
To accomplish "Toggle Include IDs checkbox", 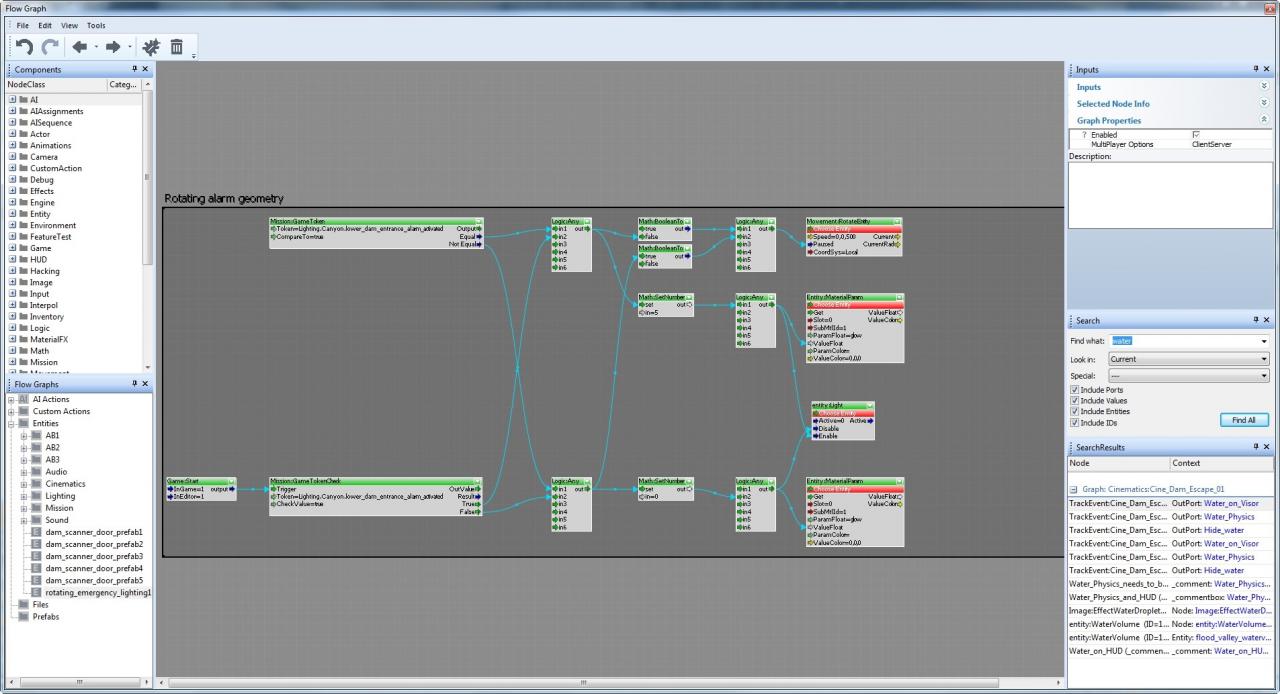I will click(x=1075, y=422).
